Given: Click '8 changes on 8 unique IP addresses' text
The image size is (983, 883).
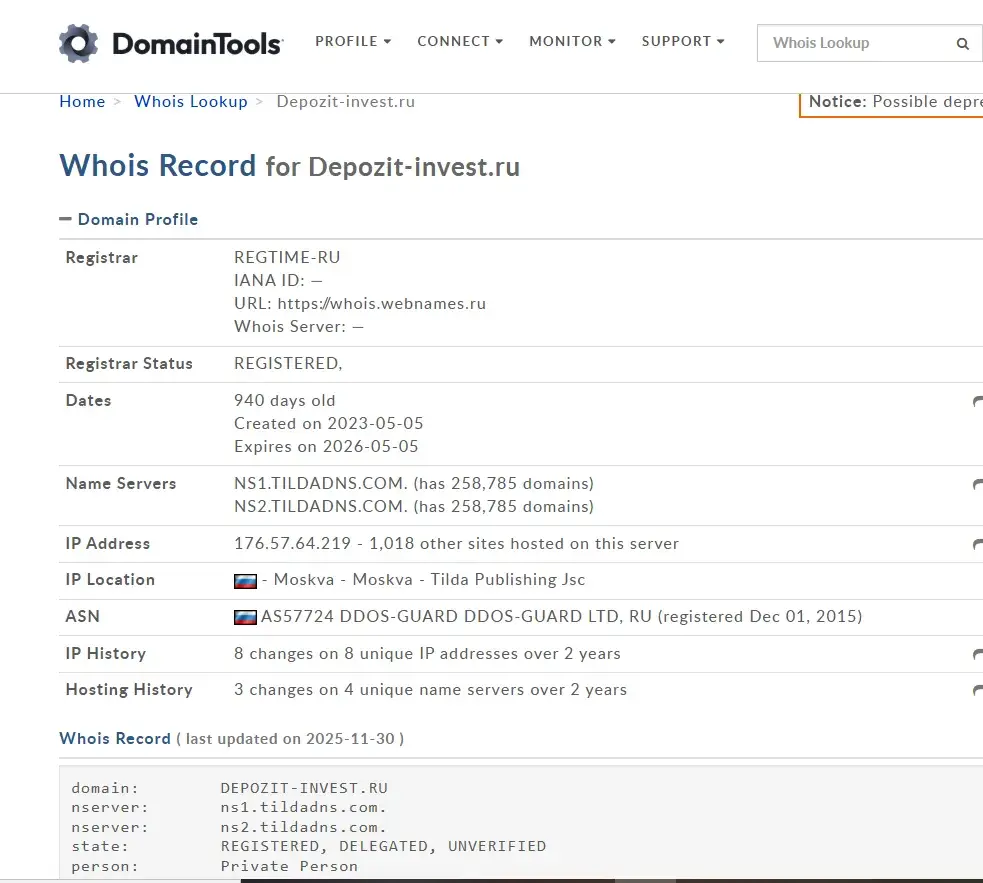Looking at the screenshot, I should pos(427,653).
